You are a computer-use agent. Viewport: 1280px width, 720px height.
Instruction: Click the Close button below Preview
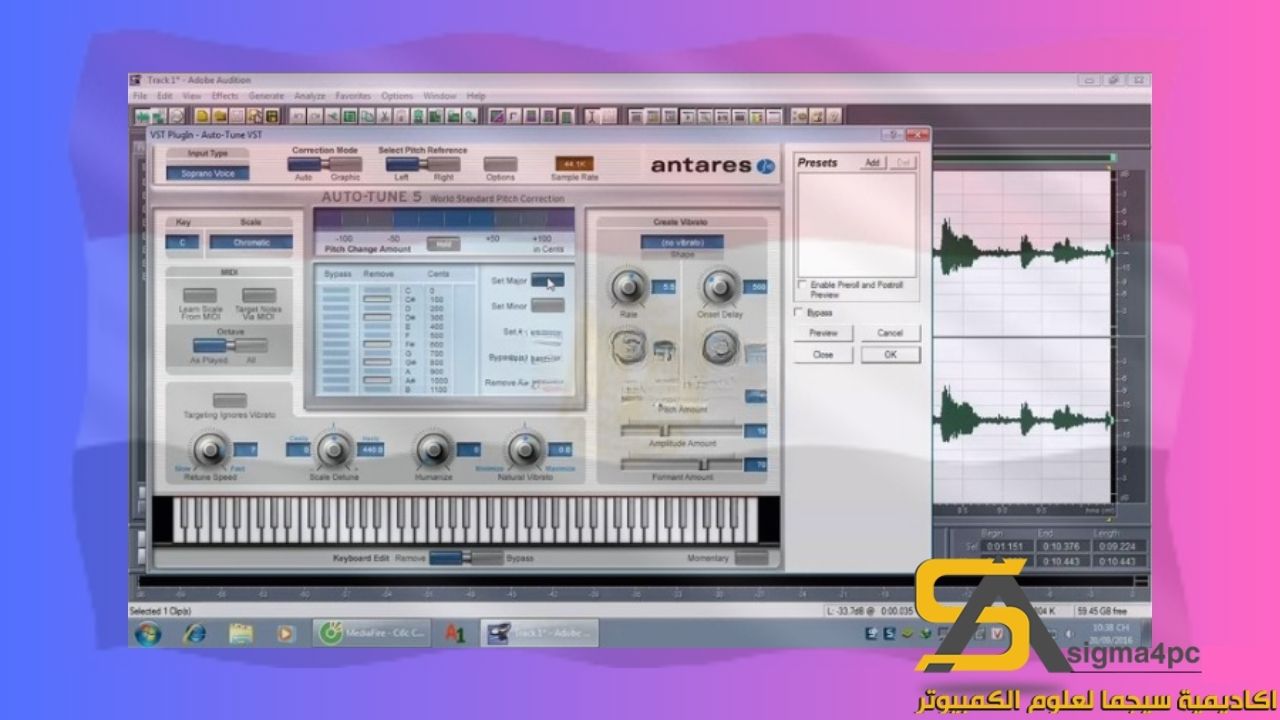[823, 355]
